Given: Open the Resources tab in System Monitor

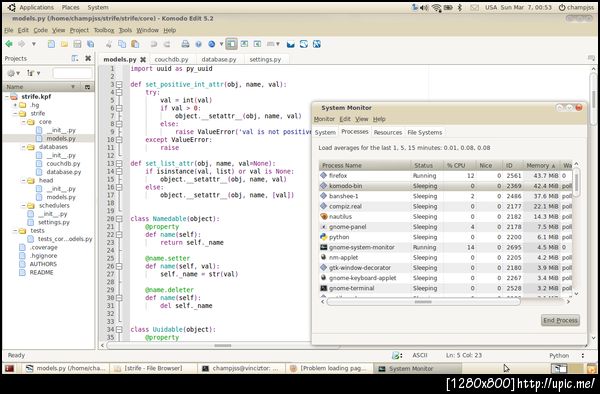Looking at the screenshot, I should [x=388, y=132].
